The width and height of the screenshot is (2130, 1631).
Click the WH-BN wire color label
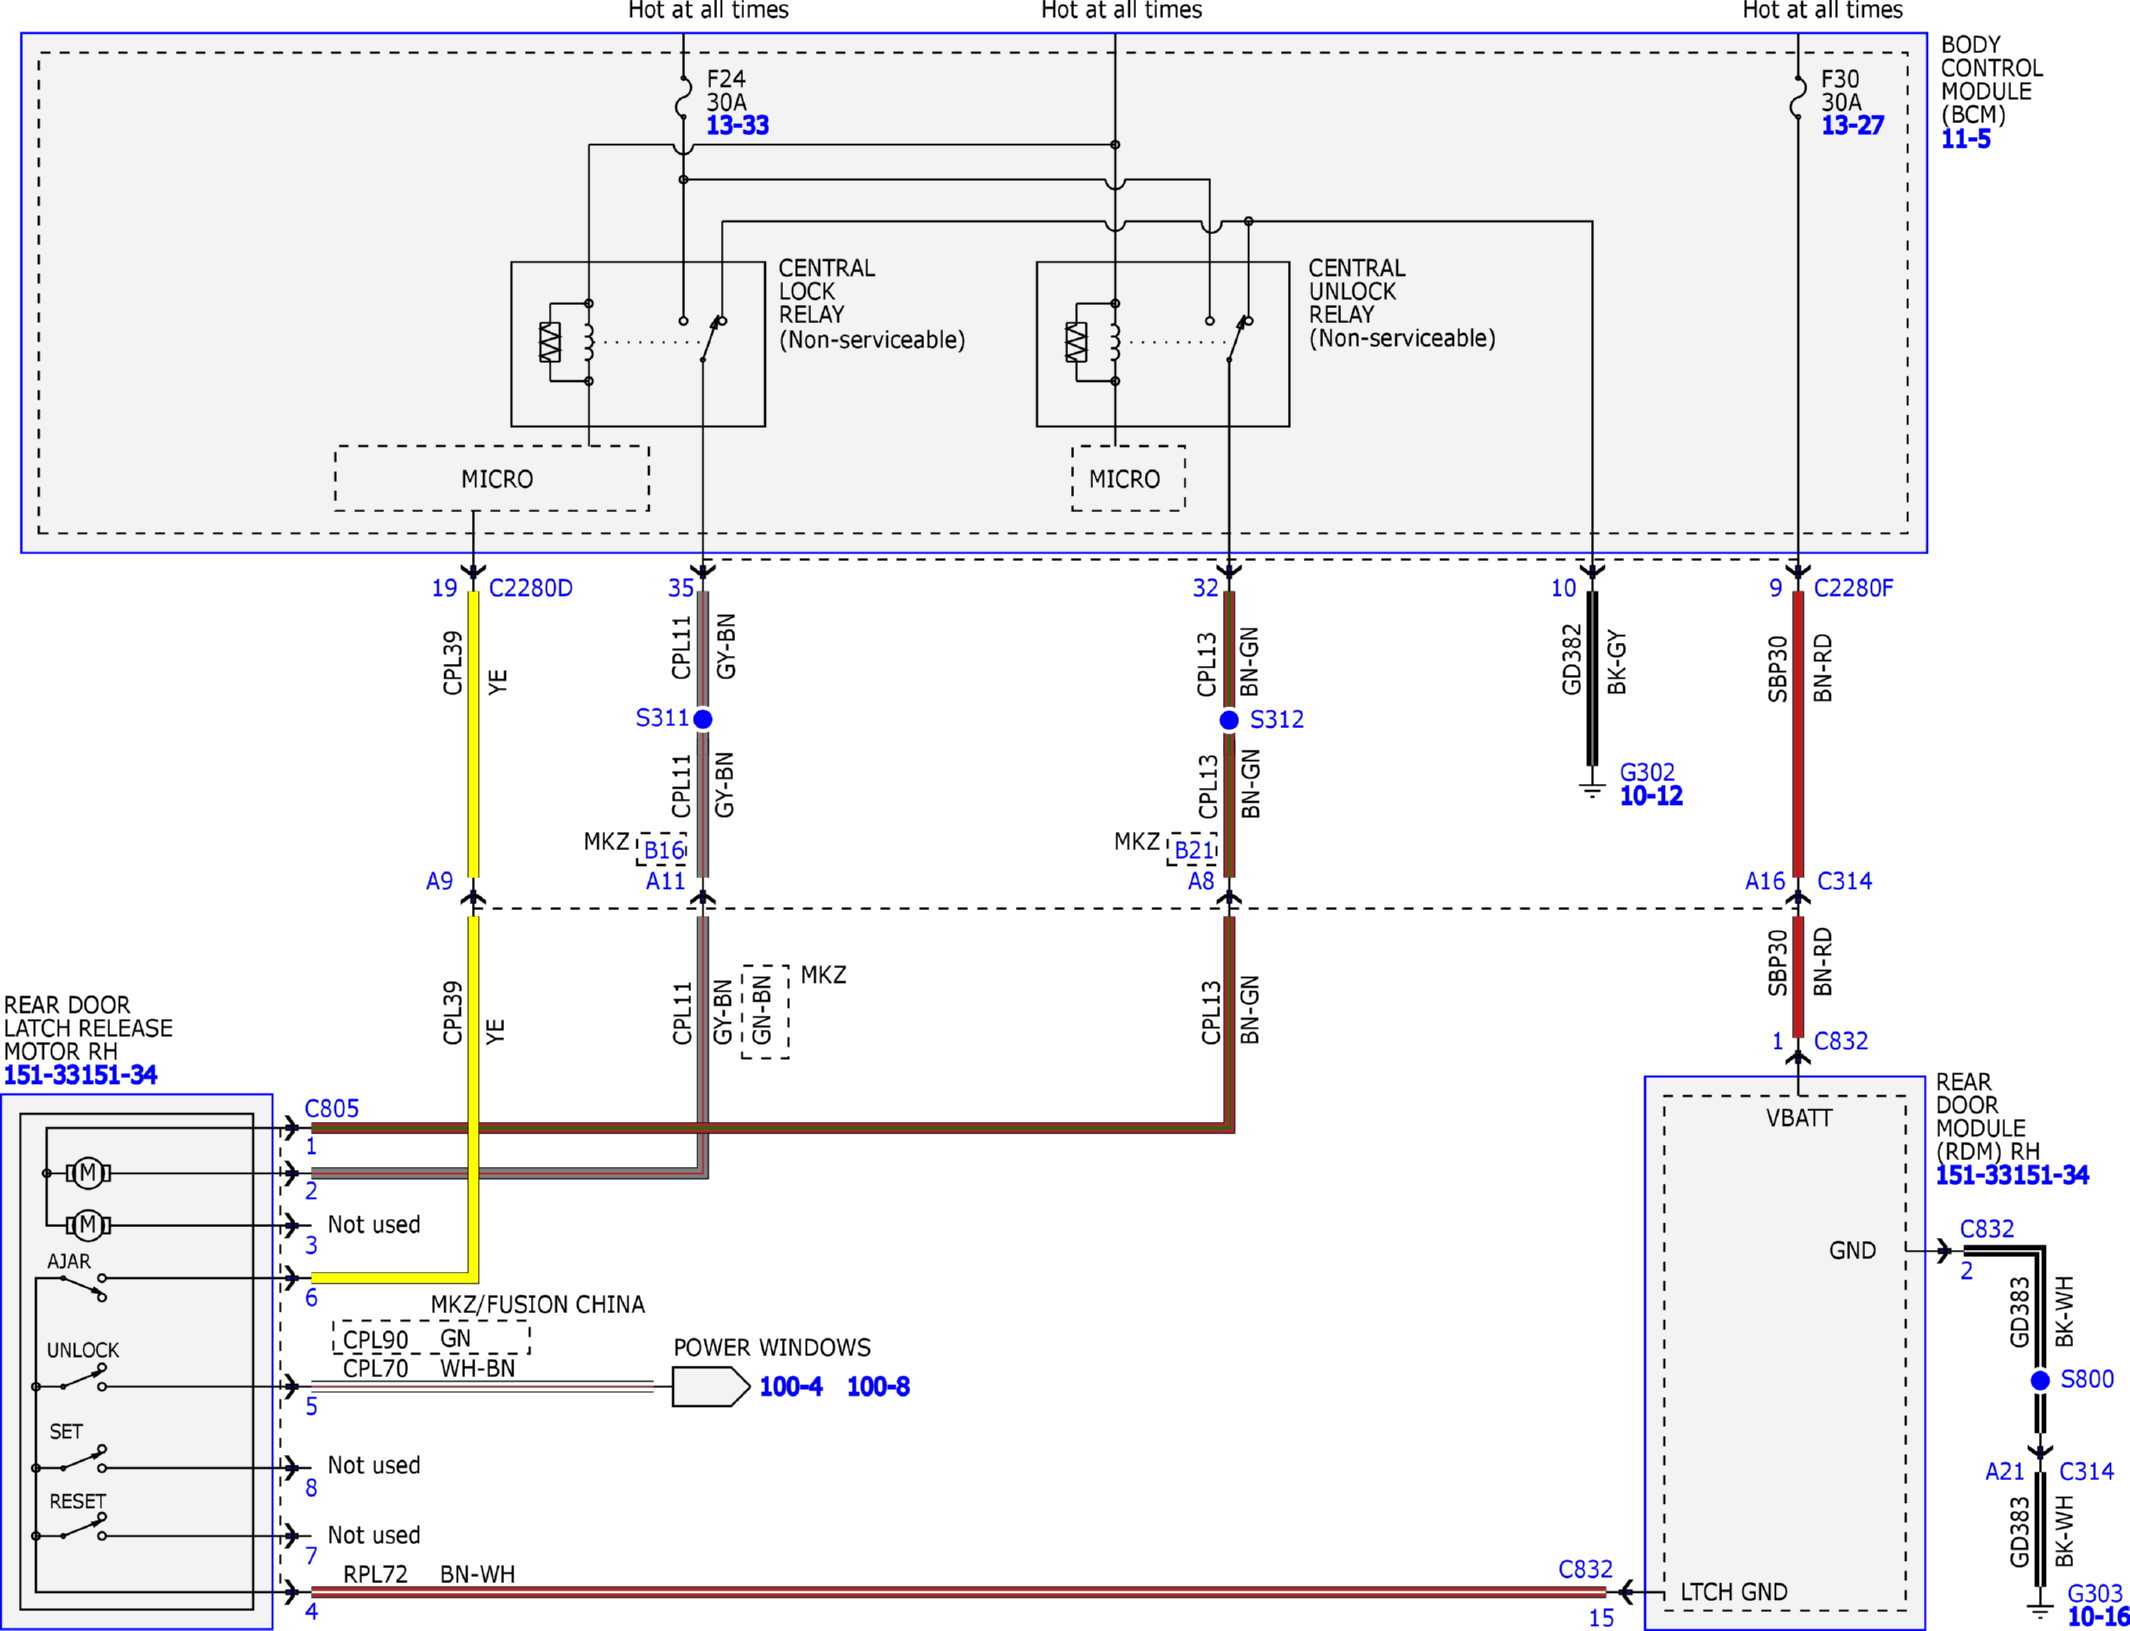(x=478, y=1368)
